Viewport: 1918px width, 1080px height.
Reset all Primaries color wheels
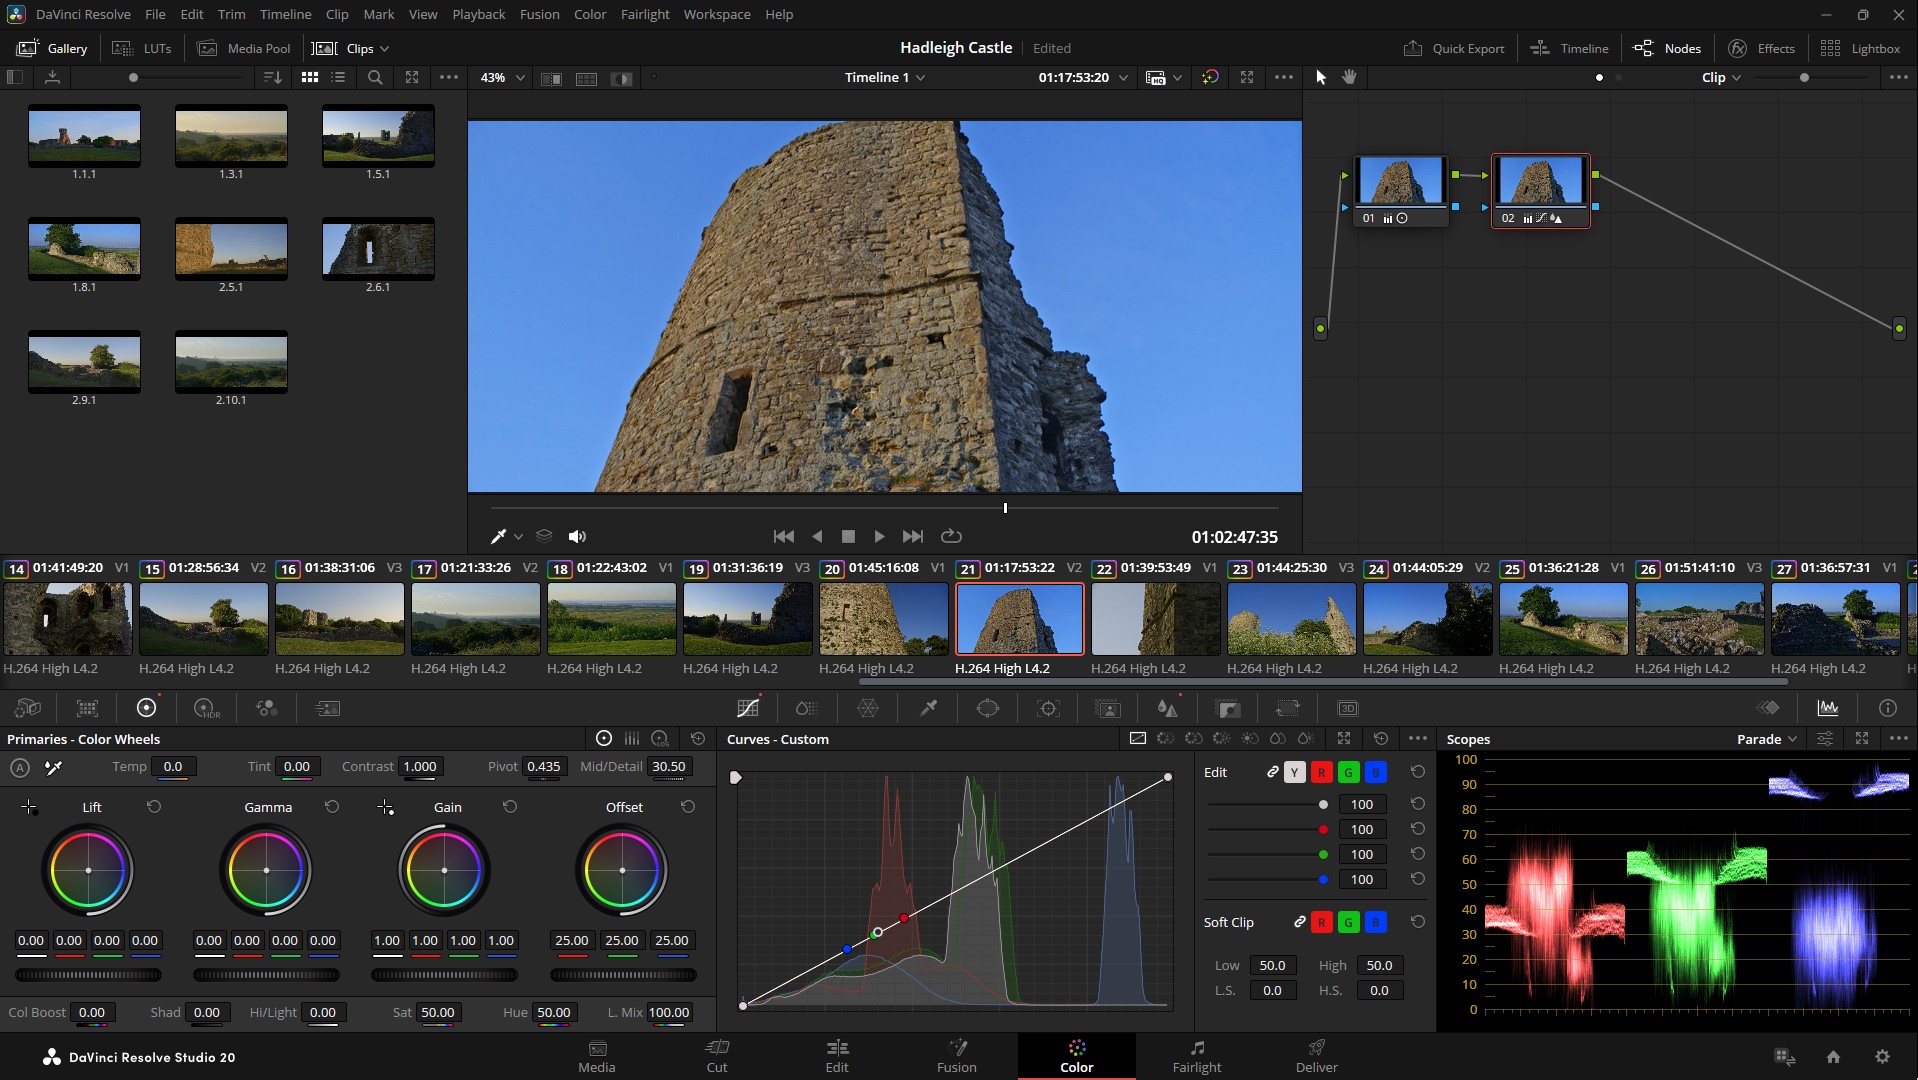pos(698,739)
